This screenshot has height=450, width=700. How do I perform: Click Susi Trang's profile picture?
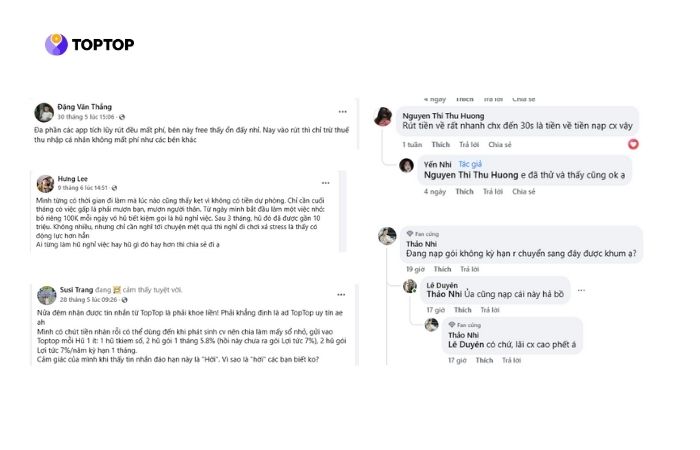46,295
